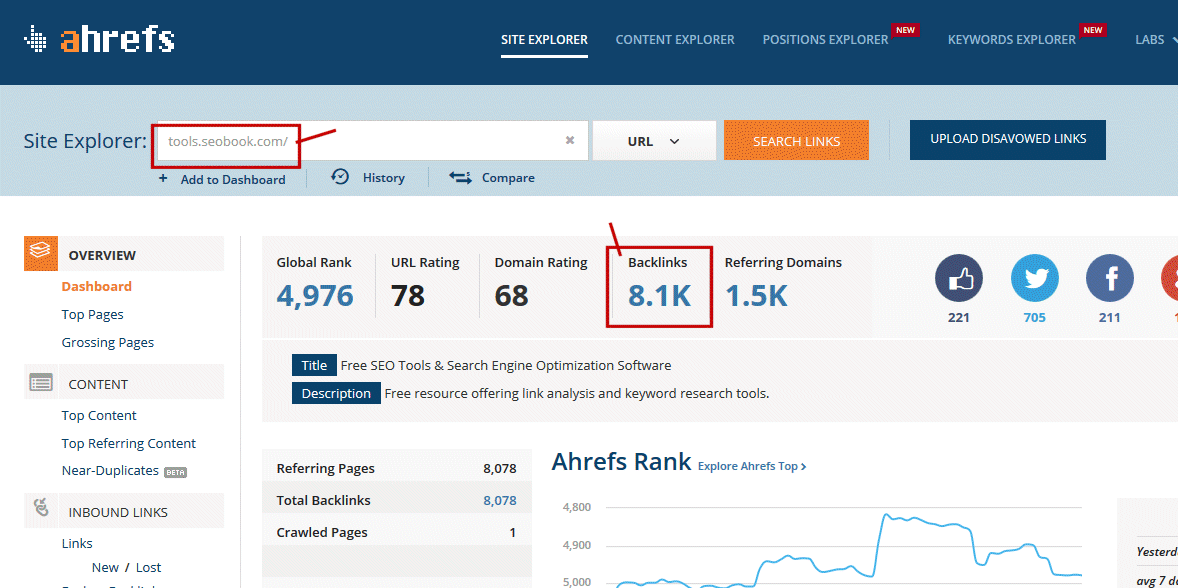
Task: Click the Inbound Links section icon
Action: tap(41, 509)
